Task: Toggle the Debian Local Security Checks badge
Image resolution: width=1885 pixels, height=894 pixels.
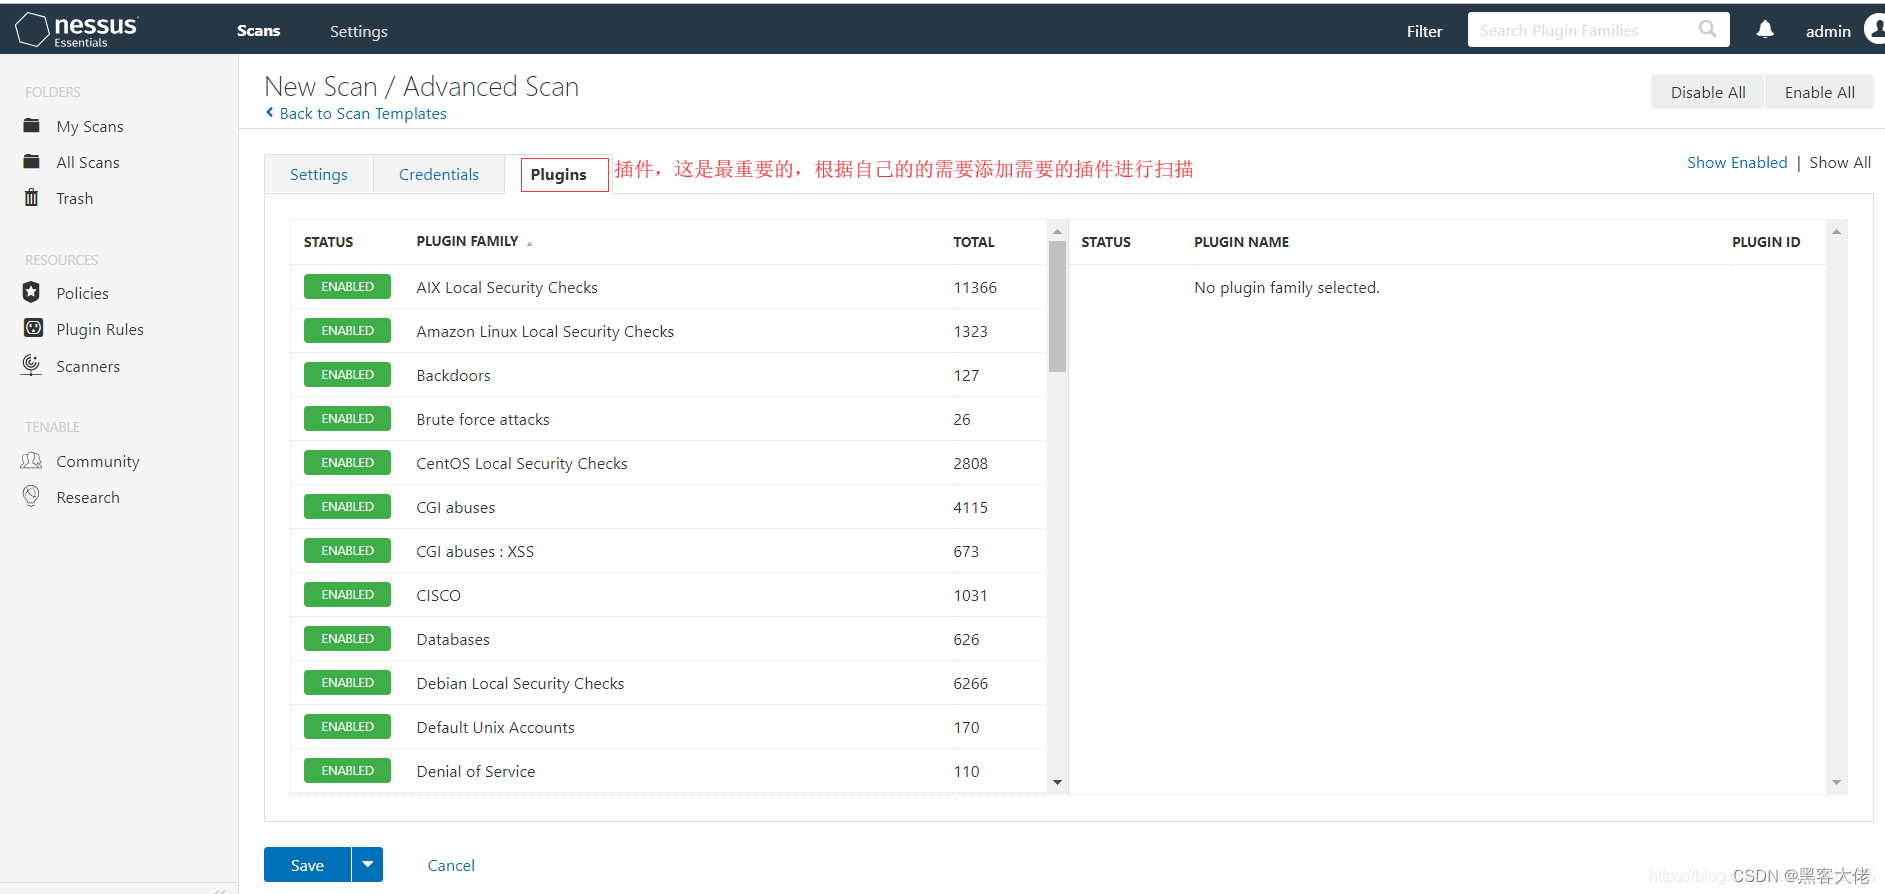Action: [x=347, y=683]
